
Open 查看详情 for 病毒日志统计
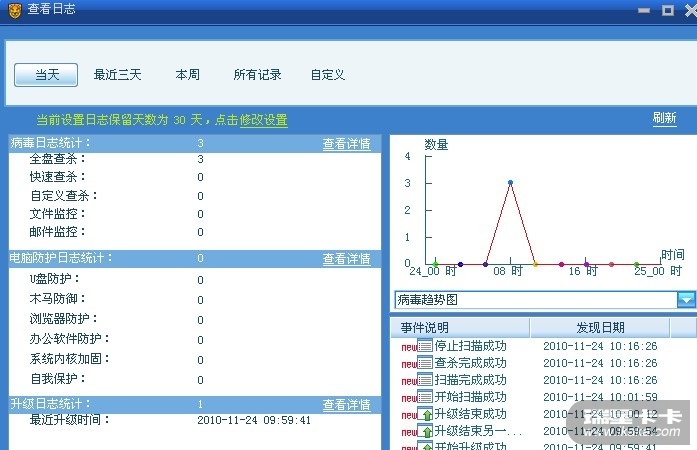tap(347, 144)
